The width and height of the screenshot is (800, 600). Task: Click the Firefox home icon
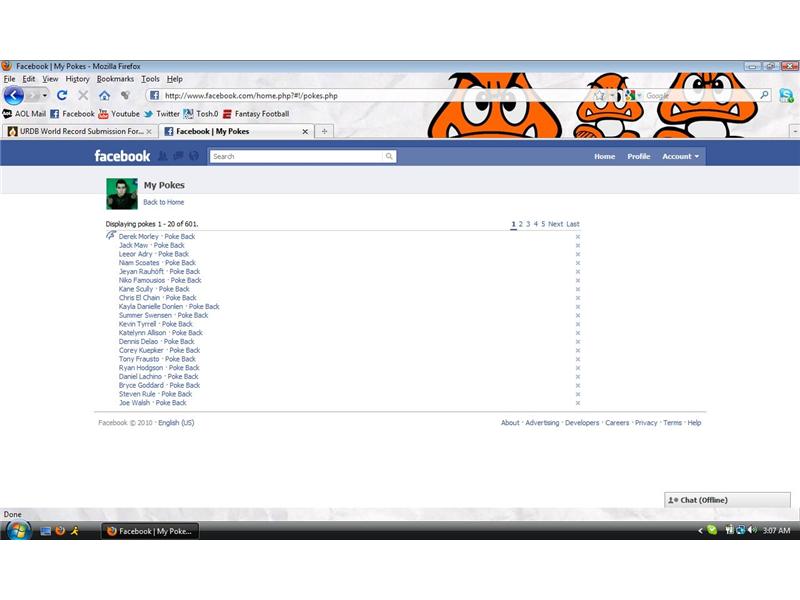point(104,95)
